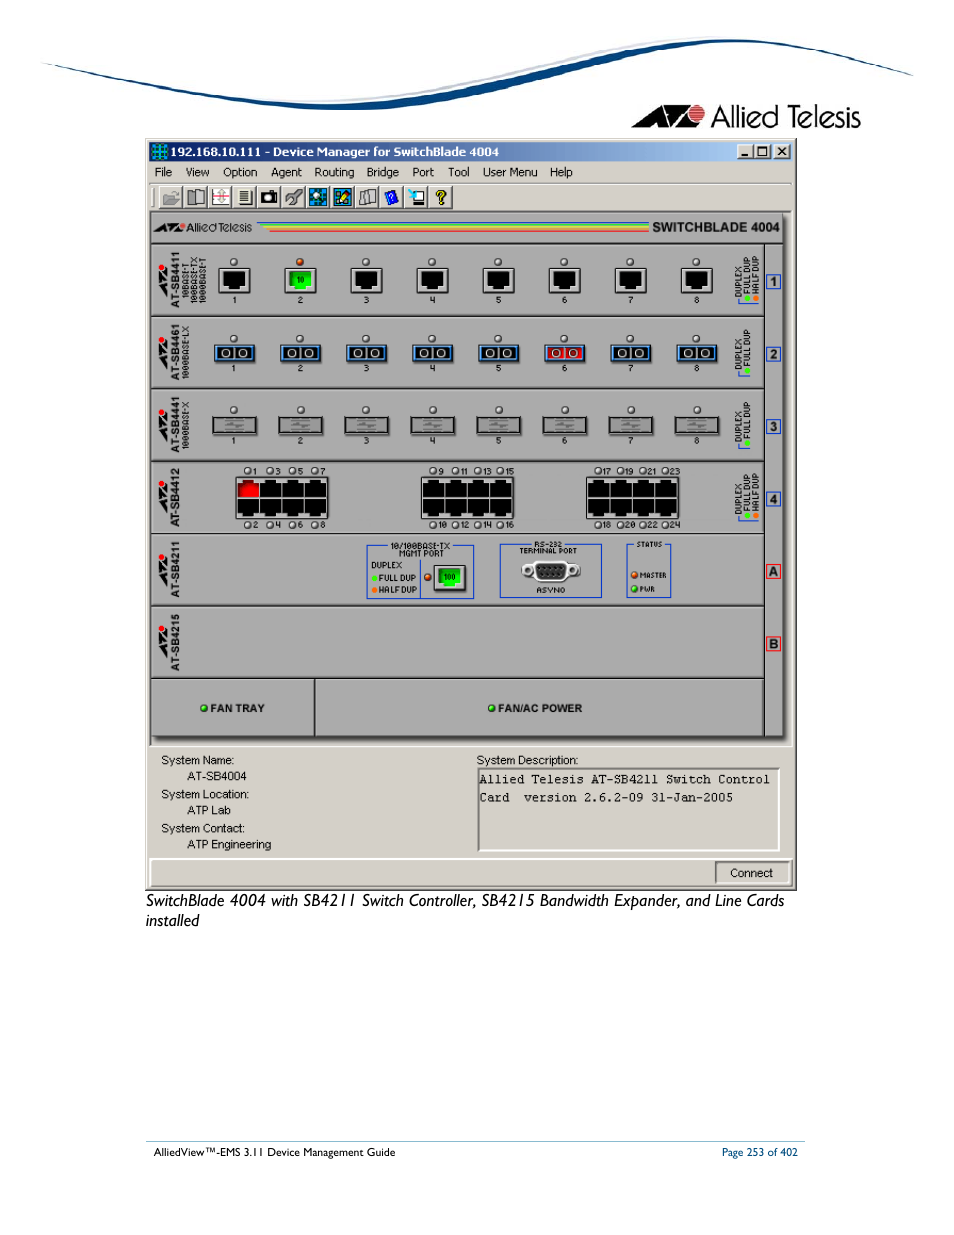This screenshot has width=954, height=1235.
Task: Select GBIC port 4 on AT-SB4441 card
Action: click(432, 425)
